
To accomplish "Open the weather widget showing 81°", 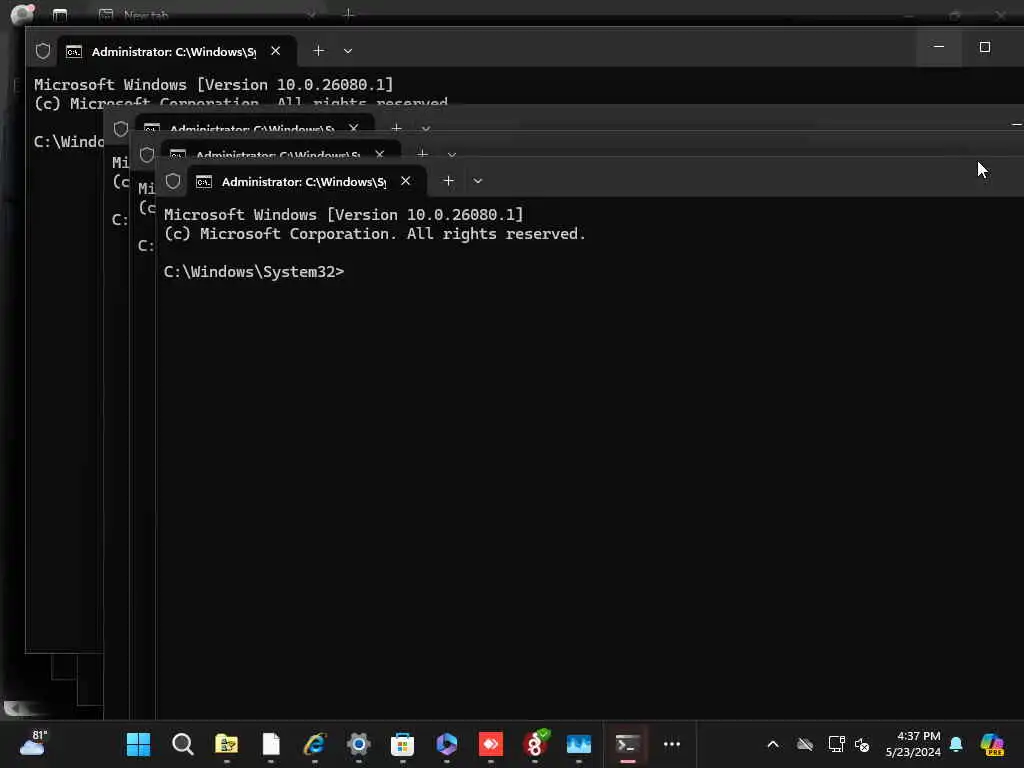I will point(33,743).
